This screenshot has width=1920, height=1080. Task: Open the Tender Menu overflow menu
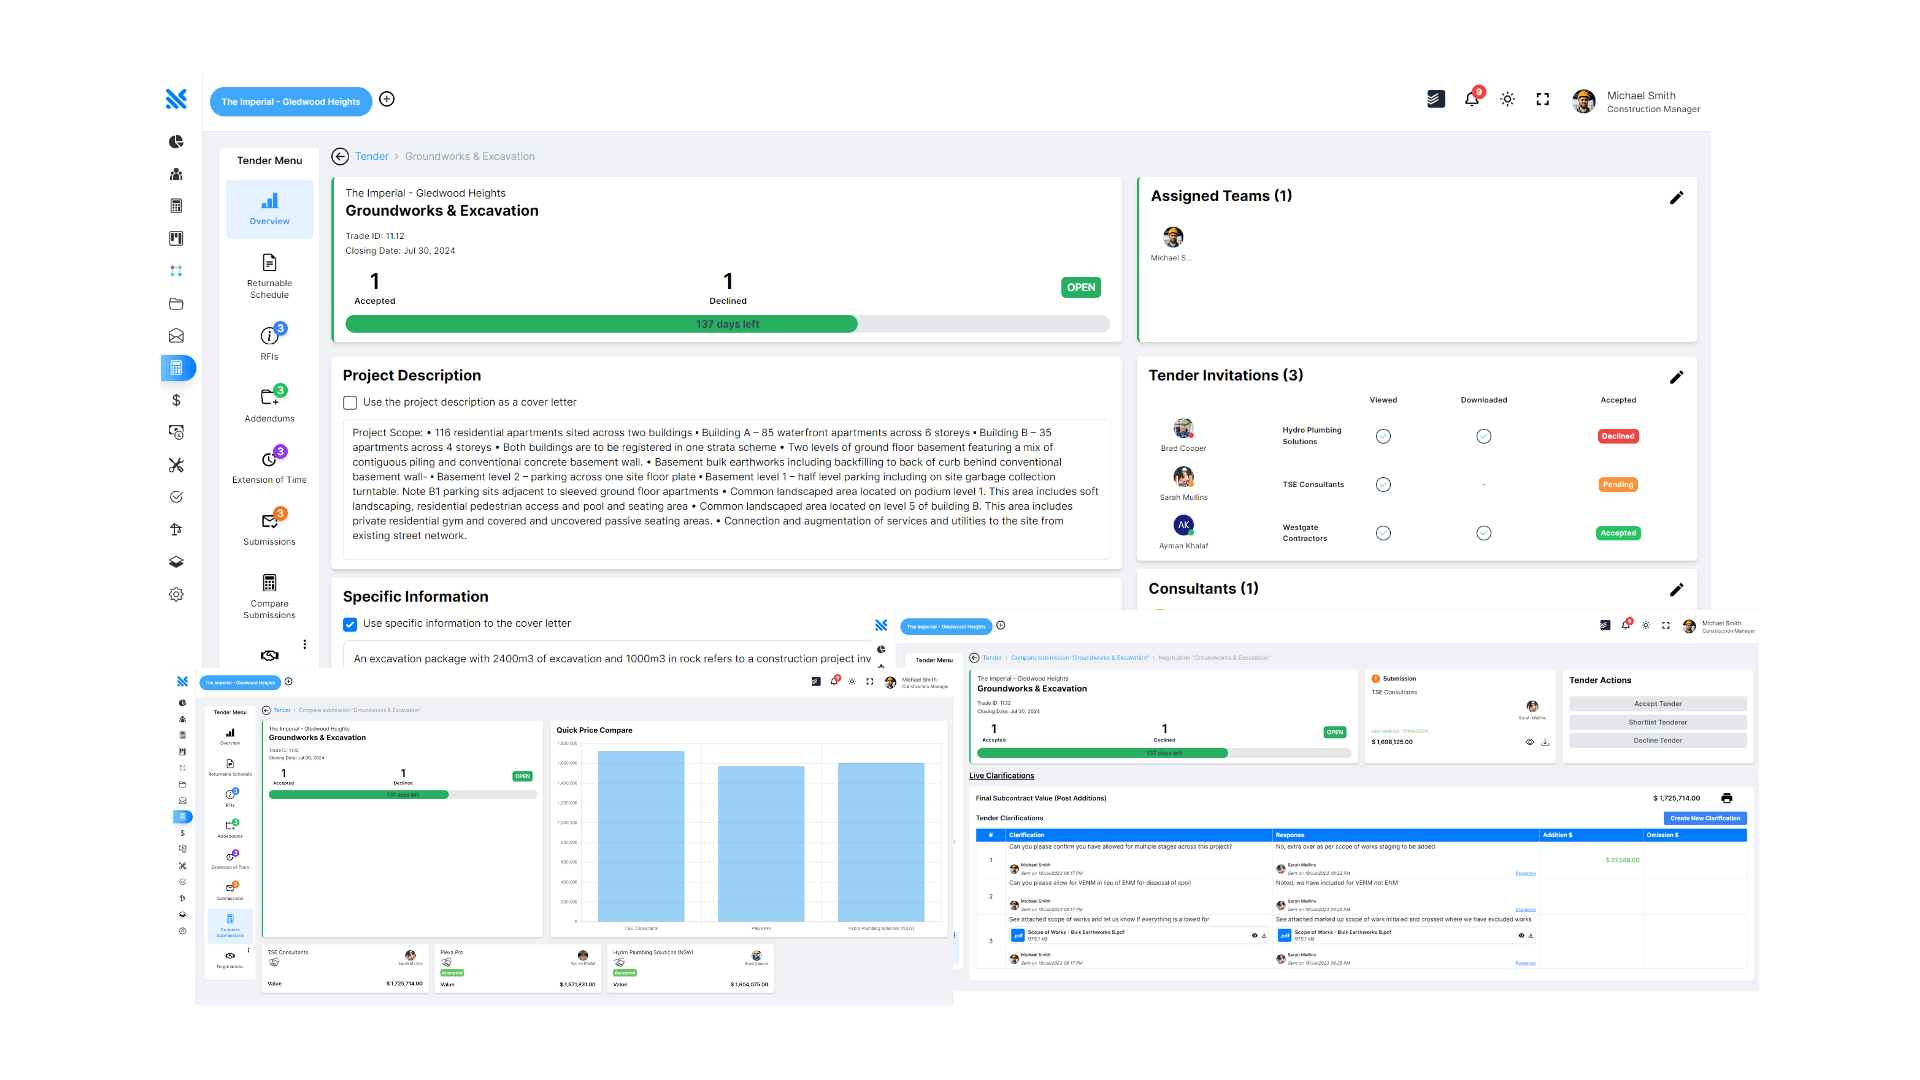(x=305, y=645)
